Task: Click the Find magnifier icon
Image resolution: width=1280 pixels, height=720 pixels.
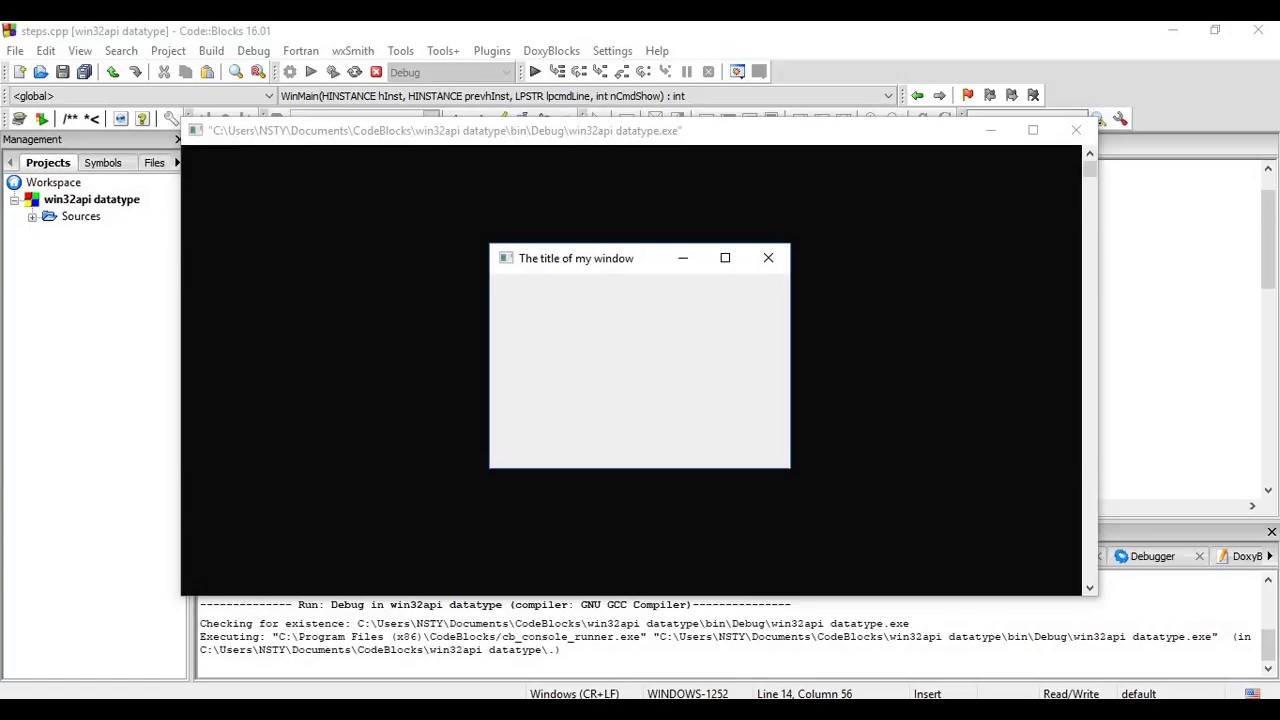Action: [x=236, y=72]
